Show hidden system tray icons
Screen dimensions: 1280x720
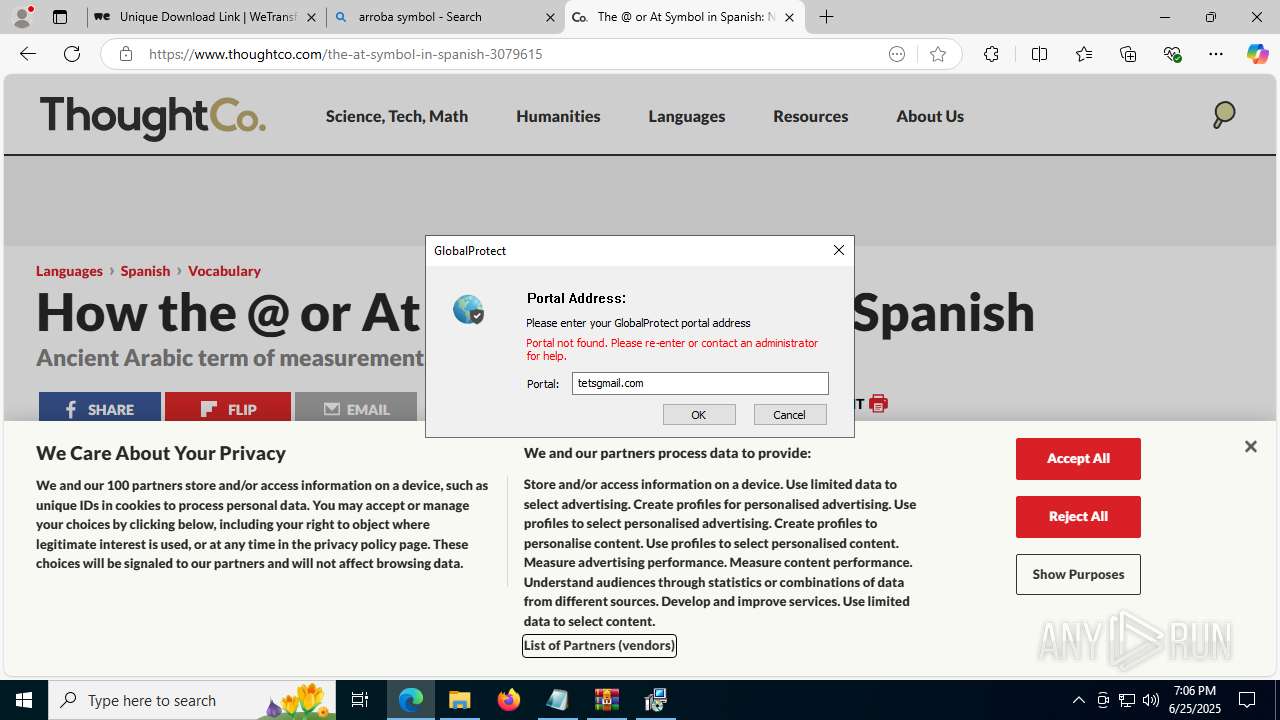coord(1078,700)
